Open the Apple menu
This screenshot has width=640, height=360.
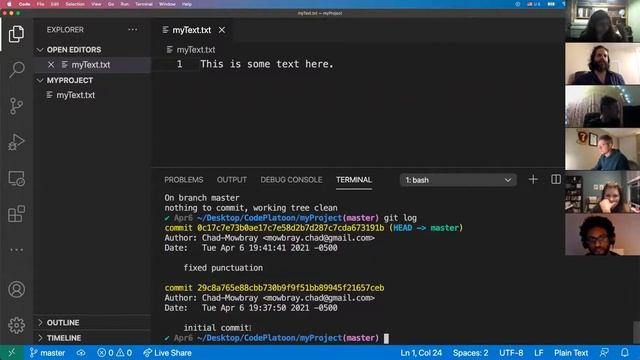click(x=9, y=4)
